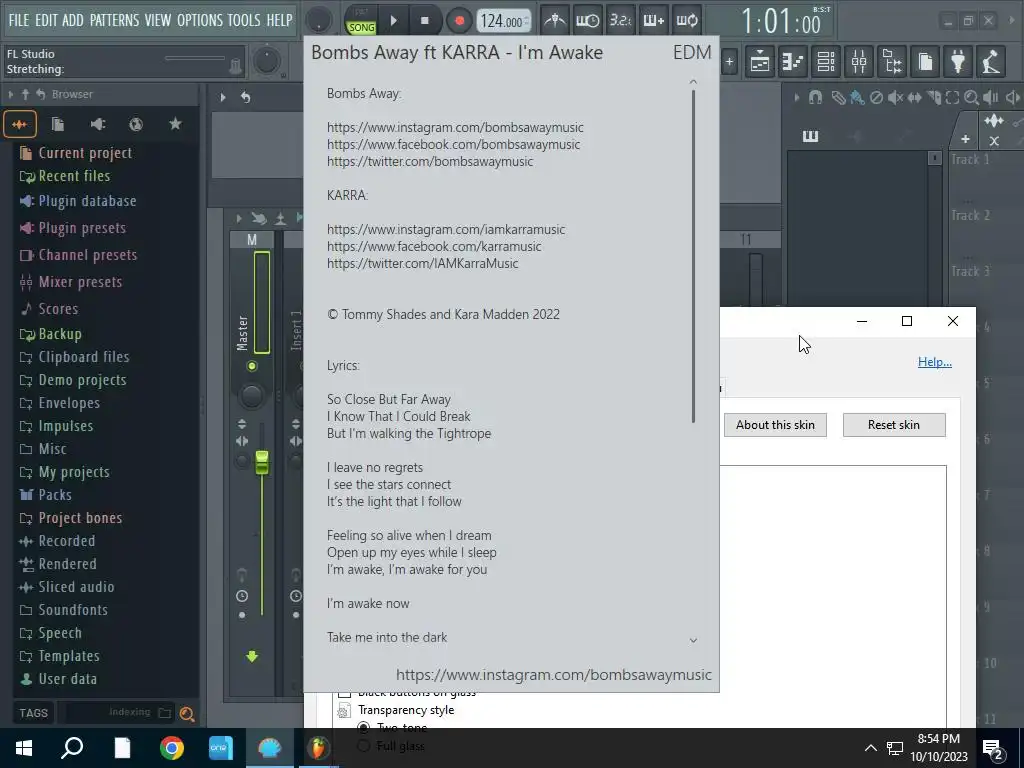Expand the Demo projects folder
This screenshot has height=768, width=1024.
[x=73, y=380]
